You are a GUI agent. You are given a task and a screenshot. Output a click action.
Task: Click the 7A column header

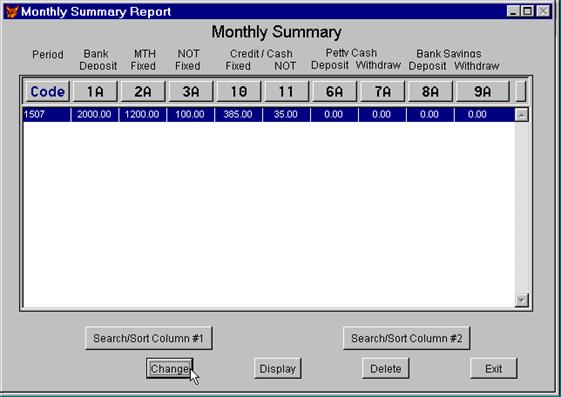click(x=382, y=92)
